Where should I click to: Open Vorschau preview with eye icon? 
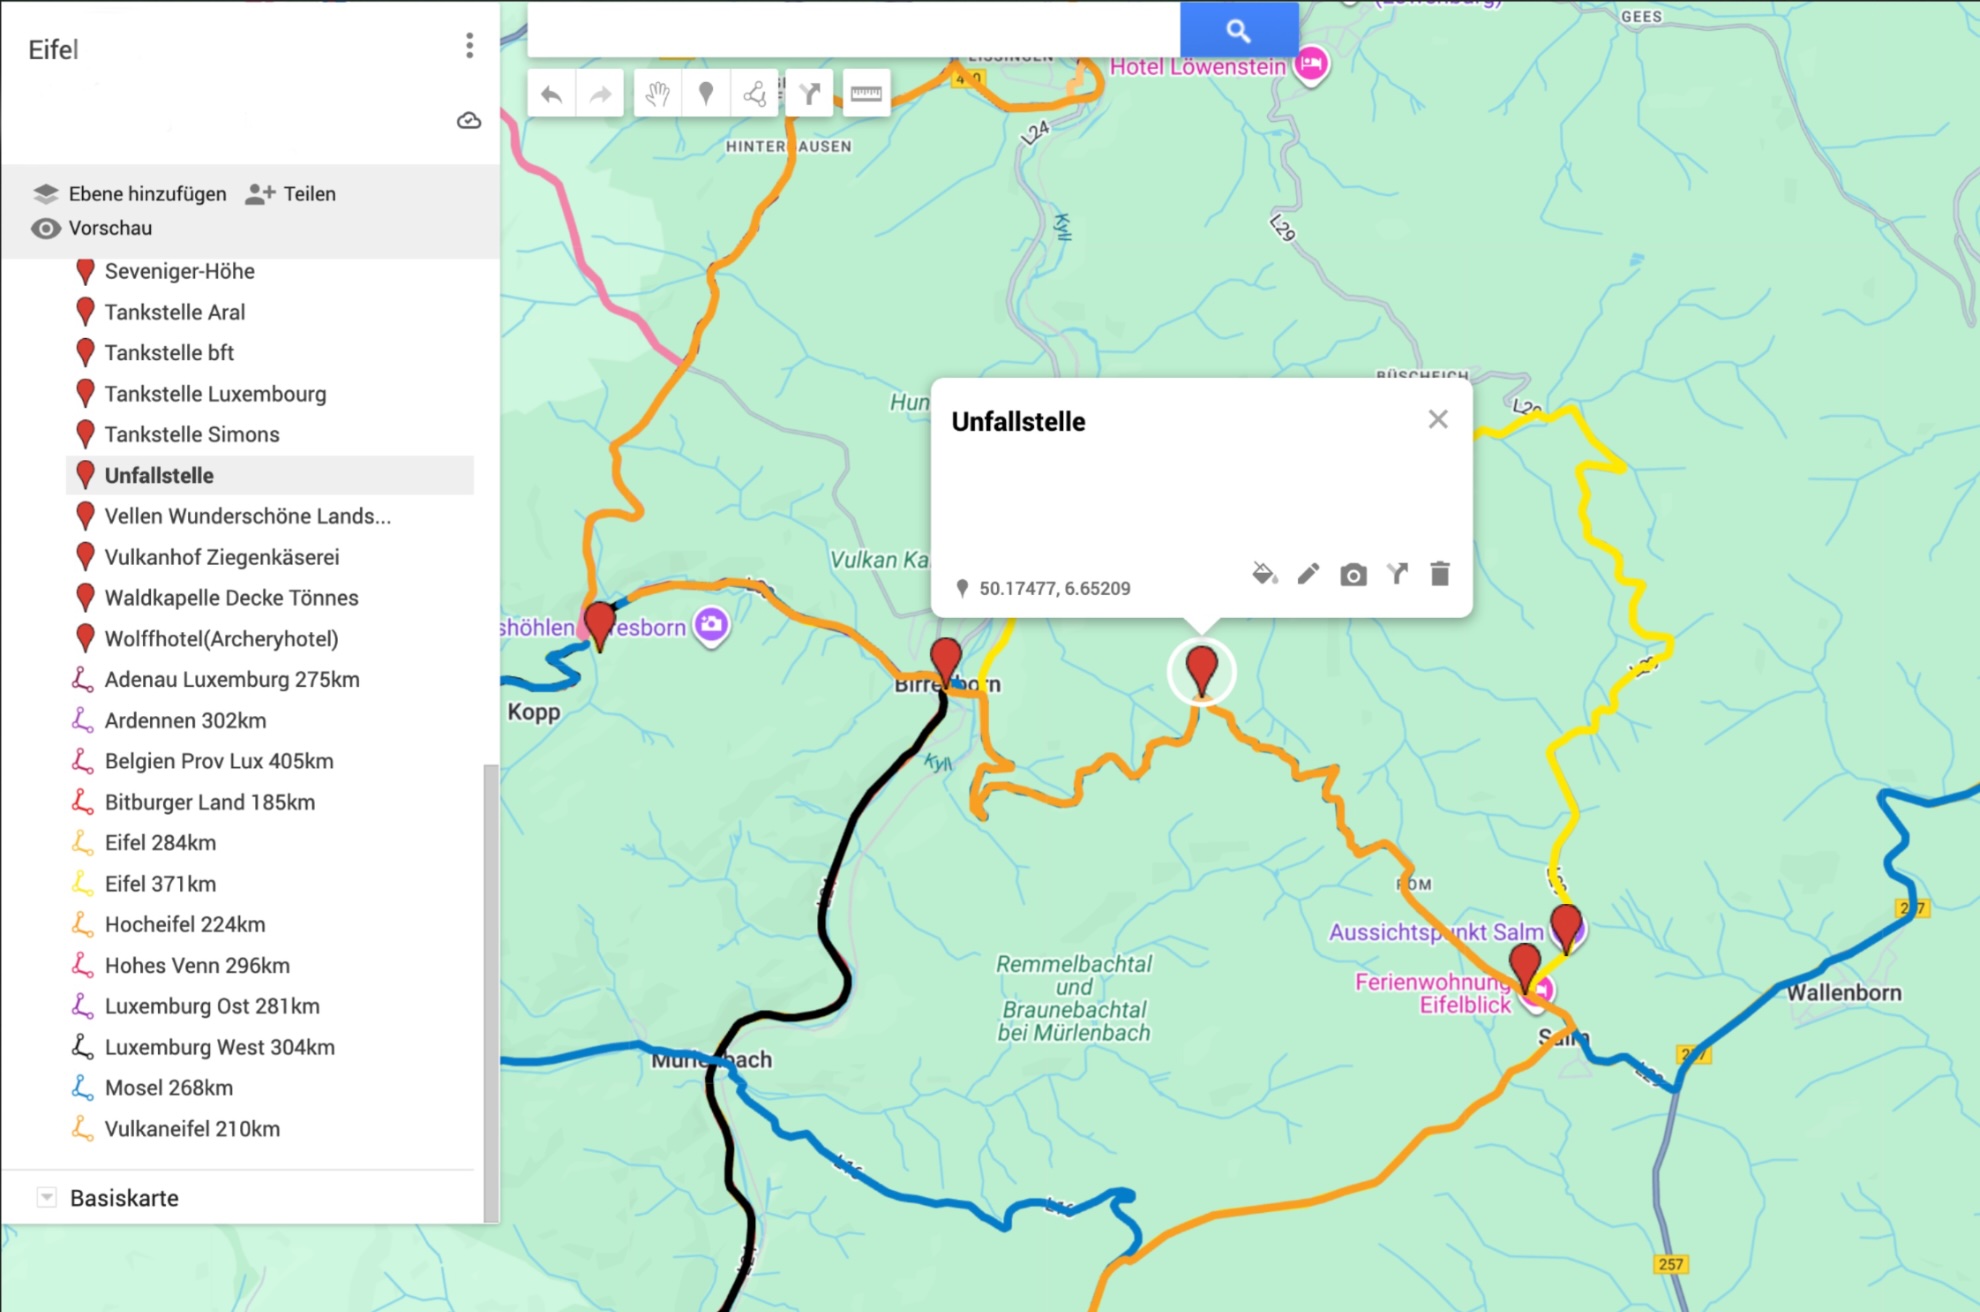tap(46, 228)
